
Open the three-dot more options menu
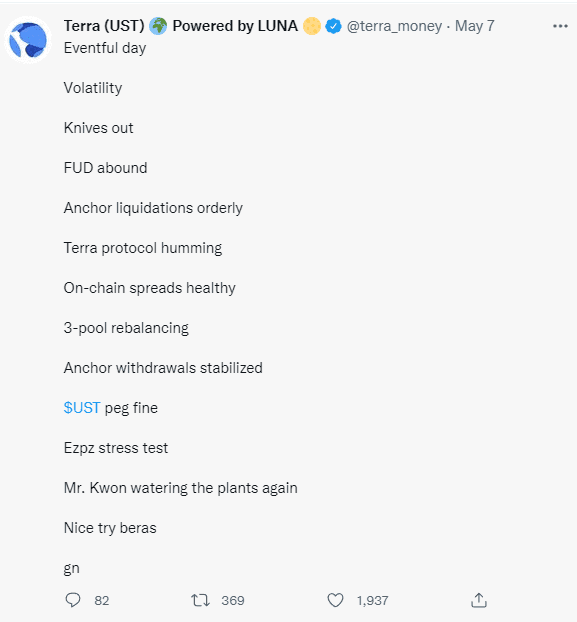(x=560, y=26)
